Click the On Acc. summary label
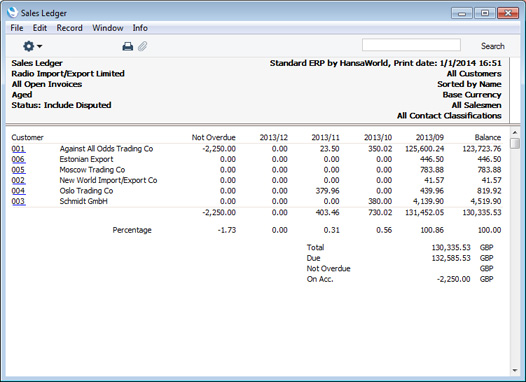 320,279
